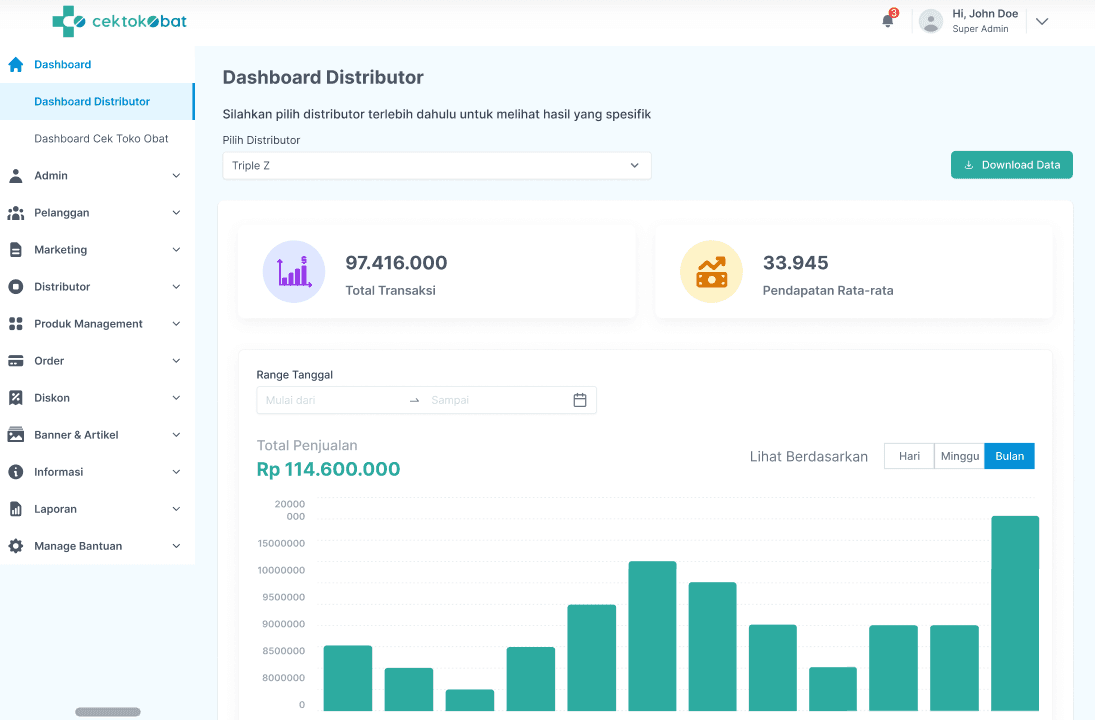The height and width of the screenshot is (720, 1095).
Task: Click the Download Data button
Action: click(x=1011, y=164)
